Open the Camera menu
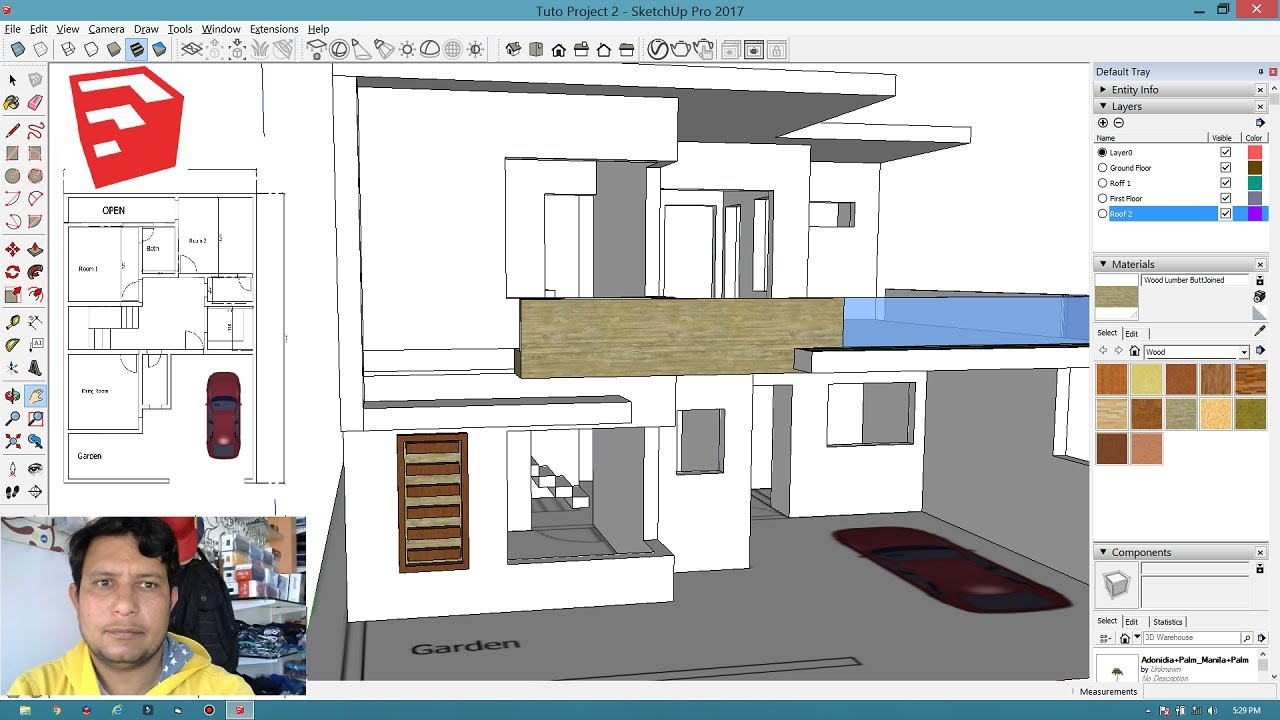Screen dimensions: 1280x720 click(106, 29)
